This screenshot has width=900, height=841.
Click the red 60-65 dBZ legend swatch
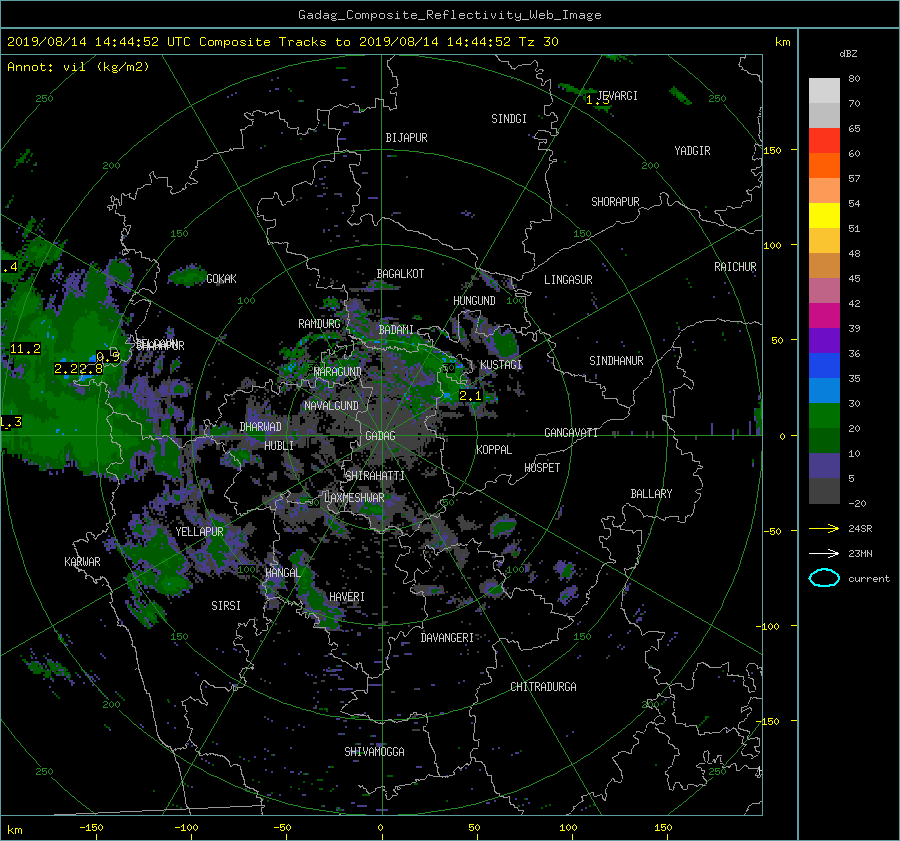(x=824, y=141)
